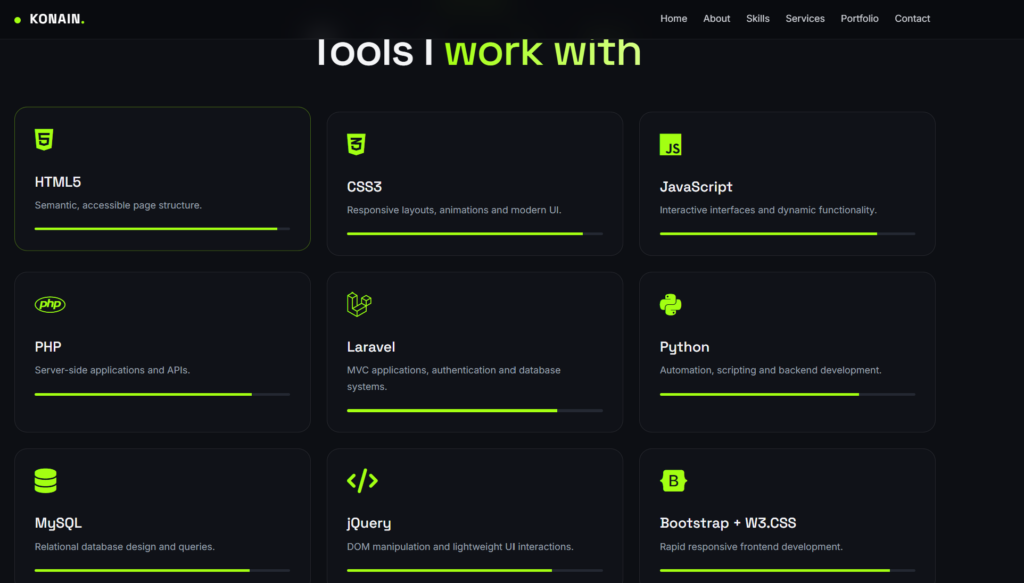Click the MySQL database stack icon
Screen dimensions: 1024x583
[46, 481]
